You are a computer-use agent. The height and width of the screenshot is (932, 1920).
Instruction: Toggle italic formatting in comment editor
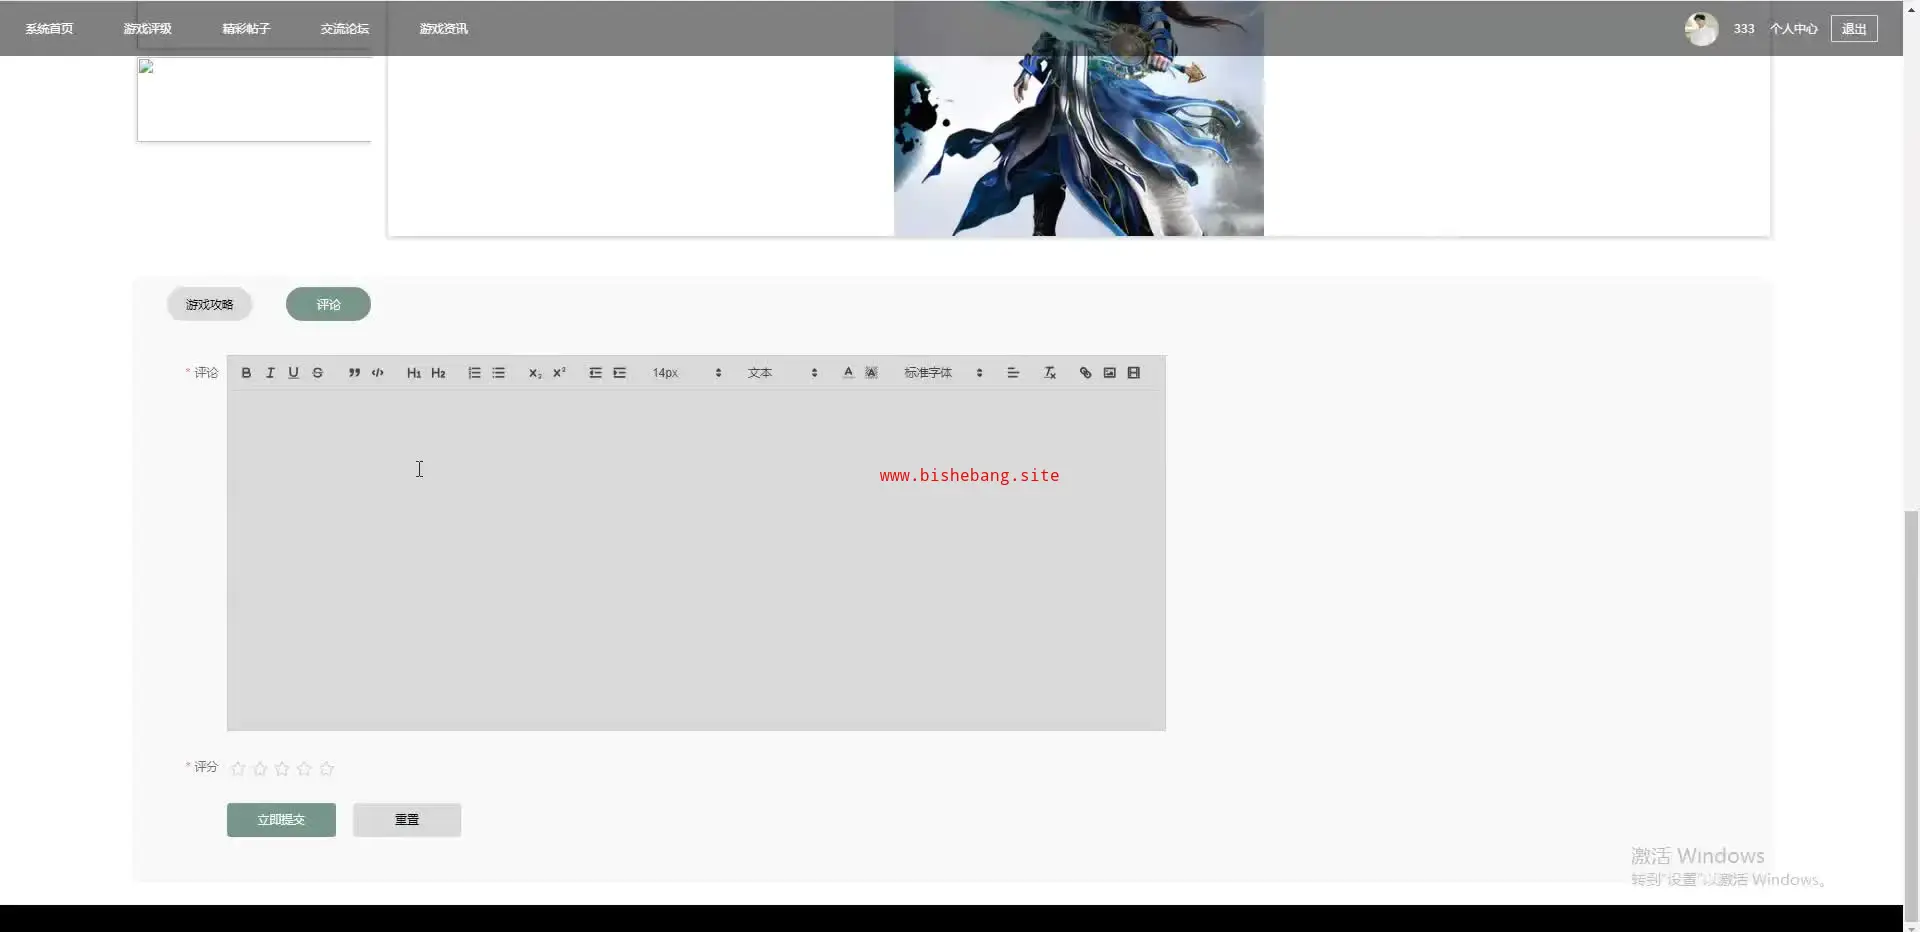[270, 373]
